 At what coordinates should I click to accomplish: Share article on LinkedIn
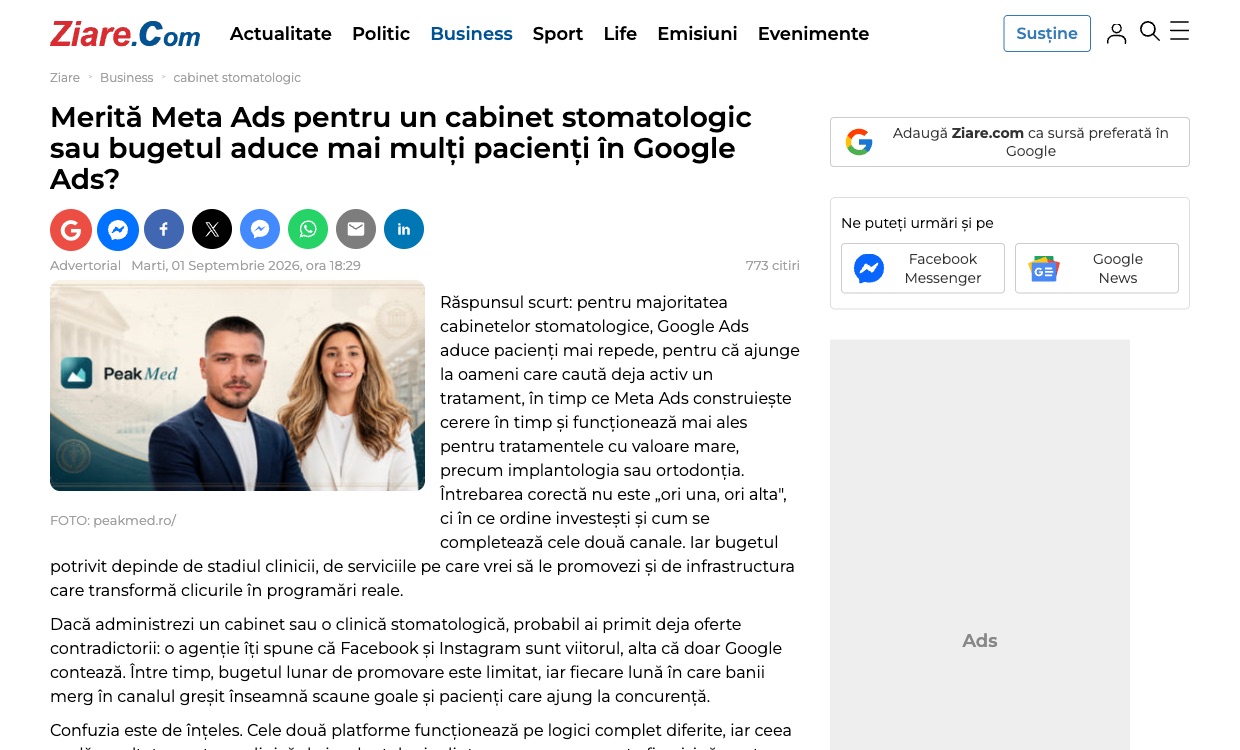[404, 229]
